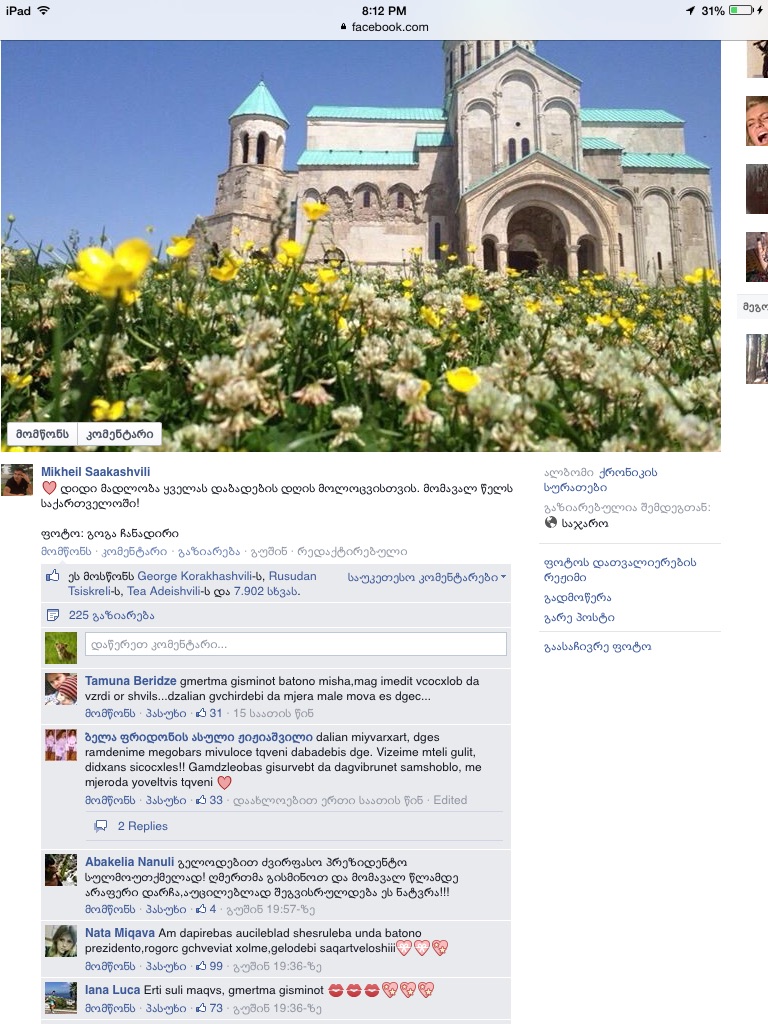Tap the lock icon beside facebook.com

coord(344,27)
